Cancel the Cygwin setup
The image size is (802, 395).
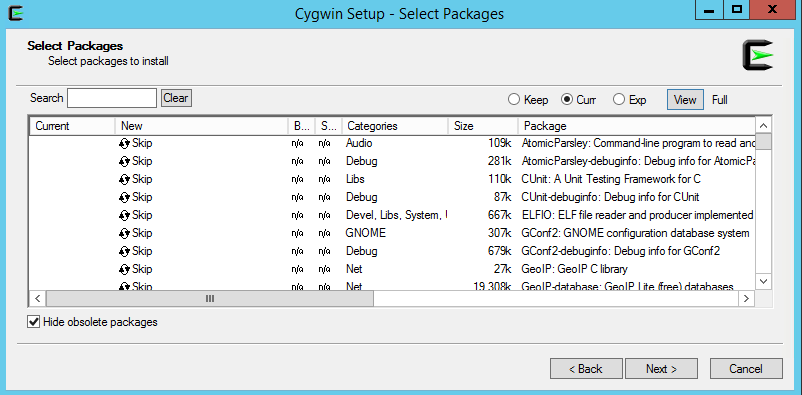click(x=746, y=368)
